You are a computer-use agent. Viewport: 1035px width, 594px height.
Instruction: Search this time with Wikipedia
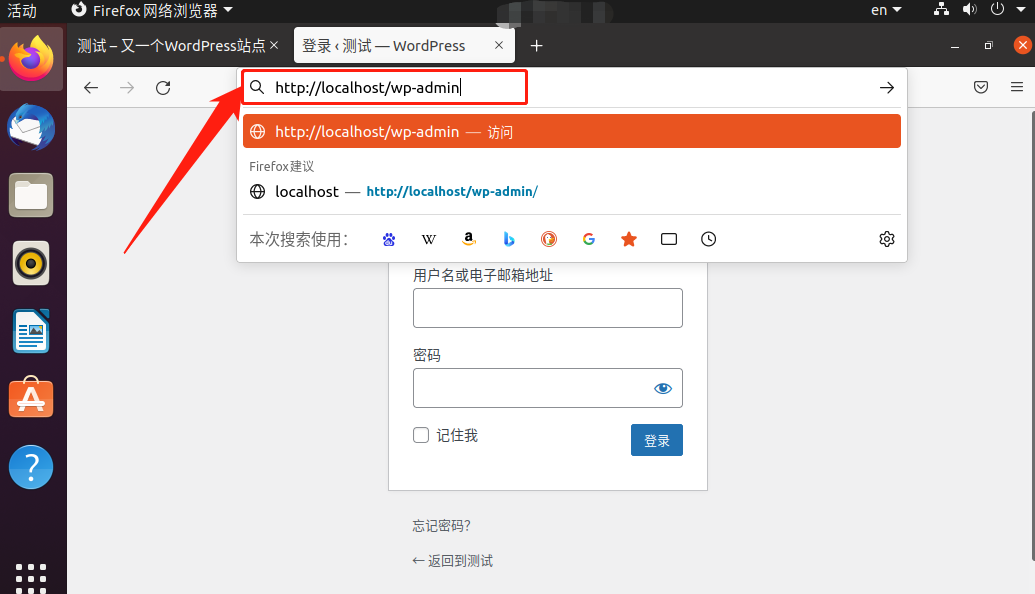tap(429, 239)
